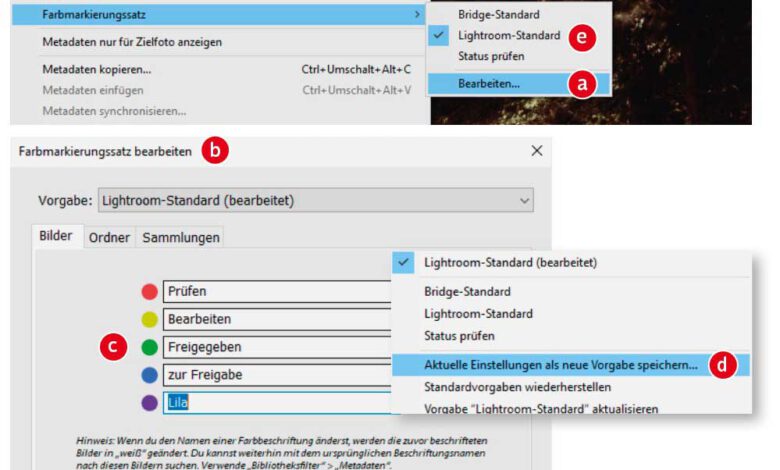Click the Lila text field
The image size is (780, 470).
tap(277, 402)
